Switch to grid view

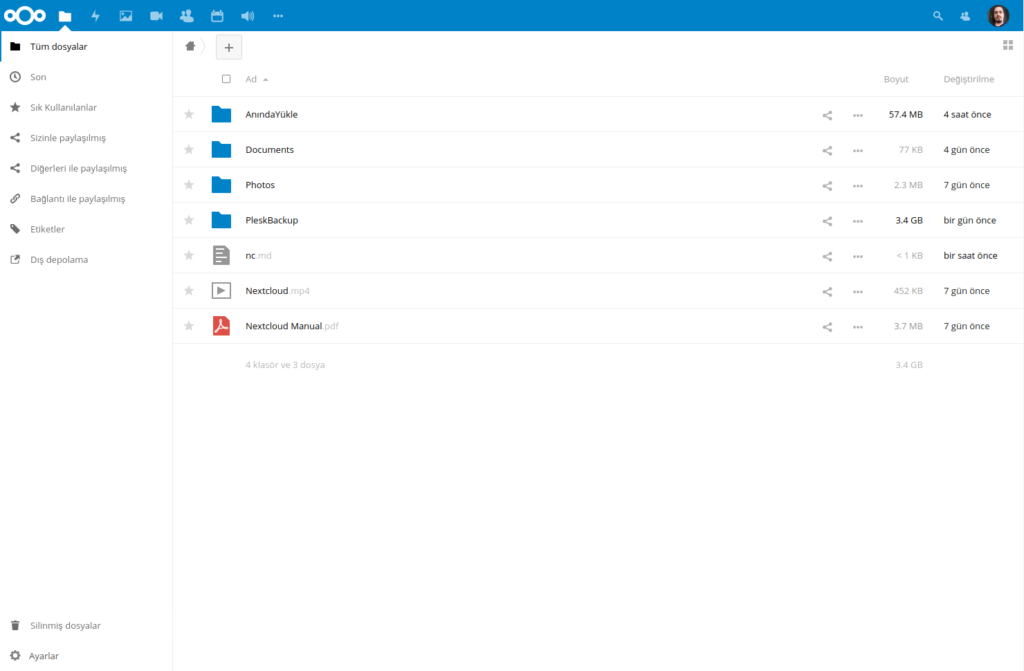pos(1008,45)
